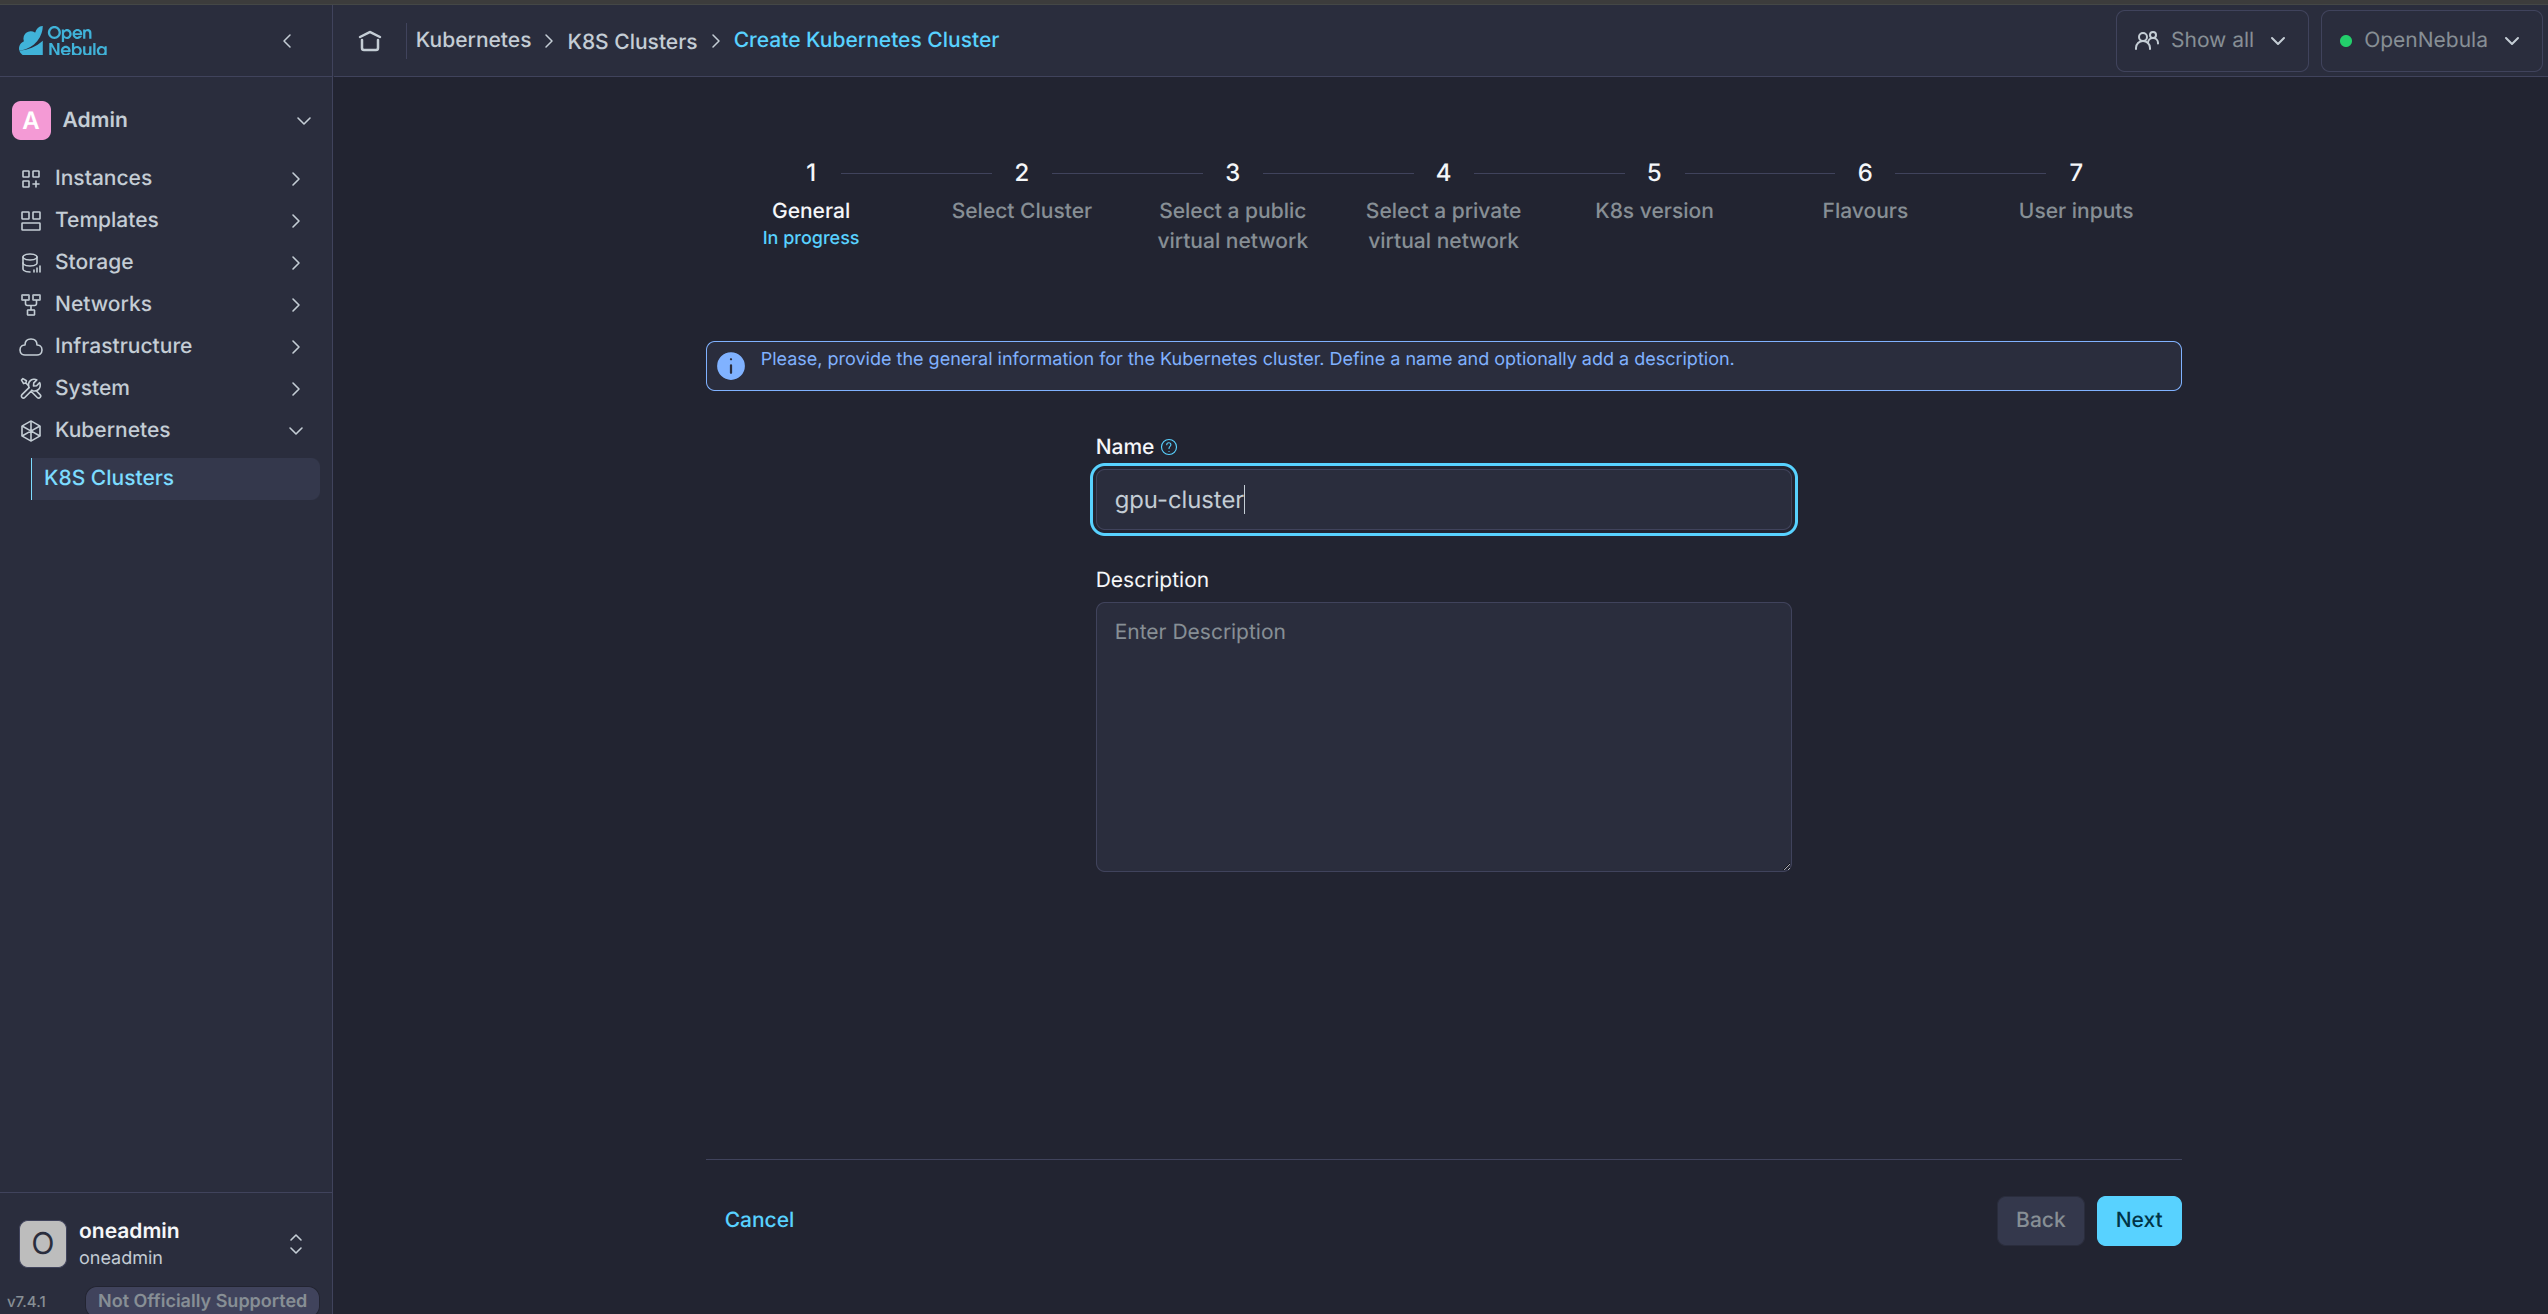Click the Back button
This screenshot has height=1314, width=2548.
(x=2040, y=1220)
